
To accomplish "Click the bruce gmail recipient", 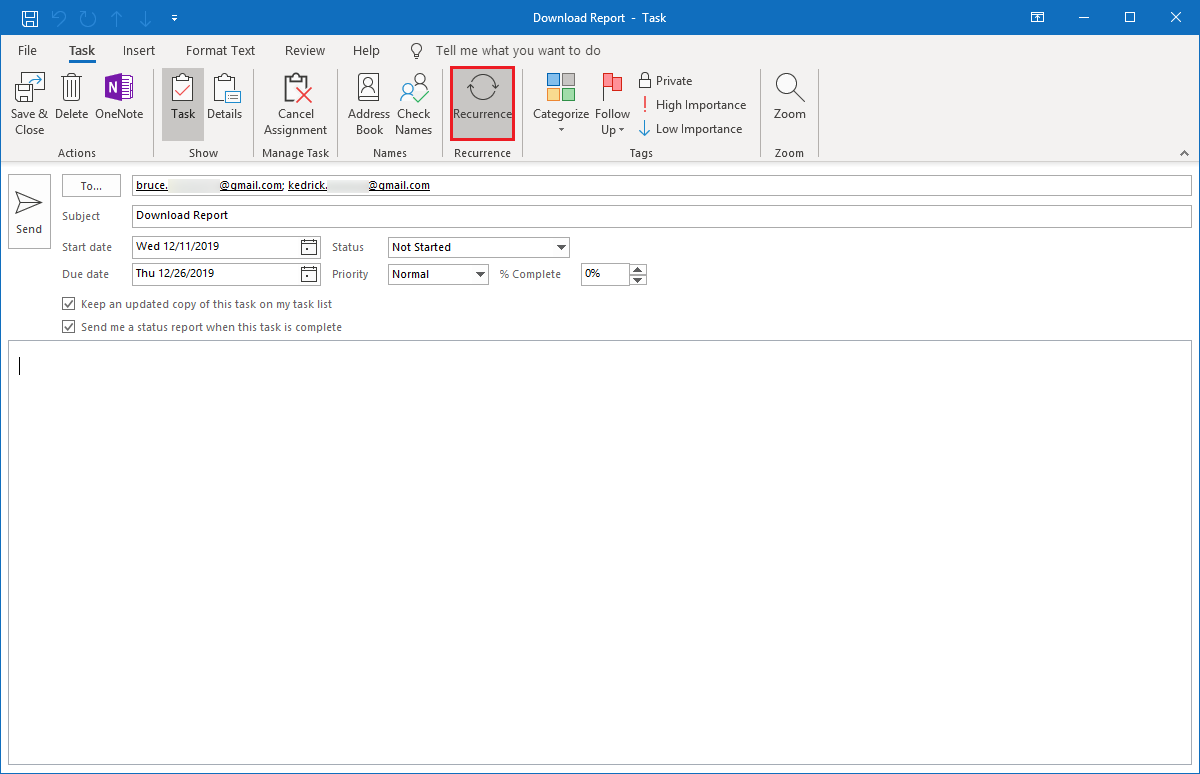I will click(x=209, y=186).
